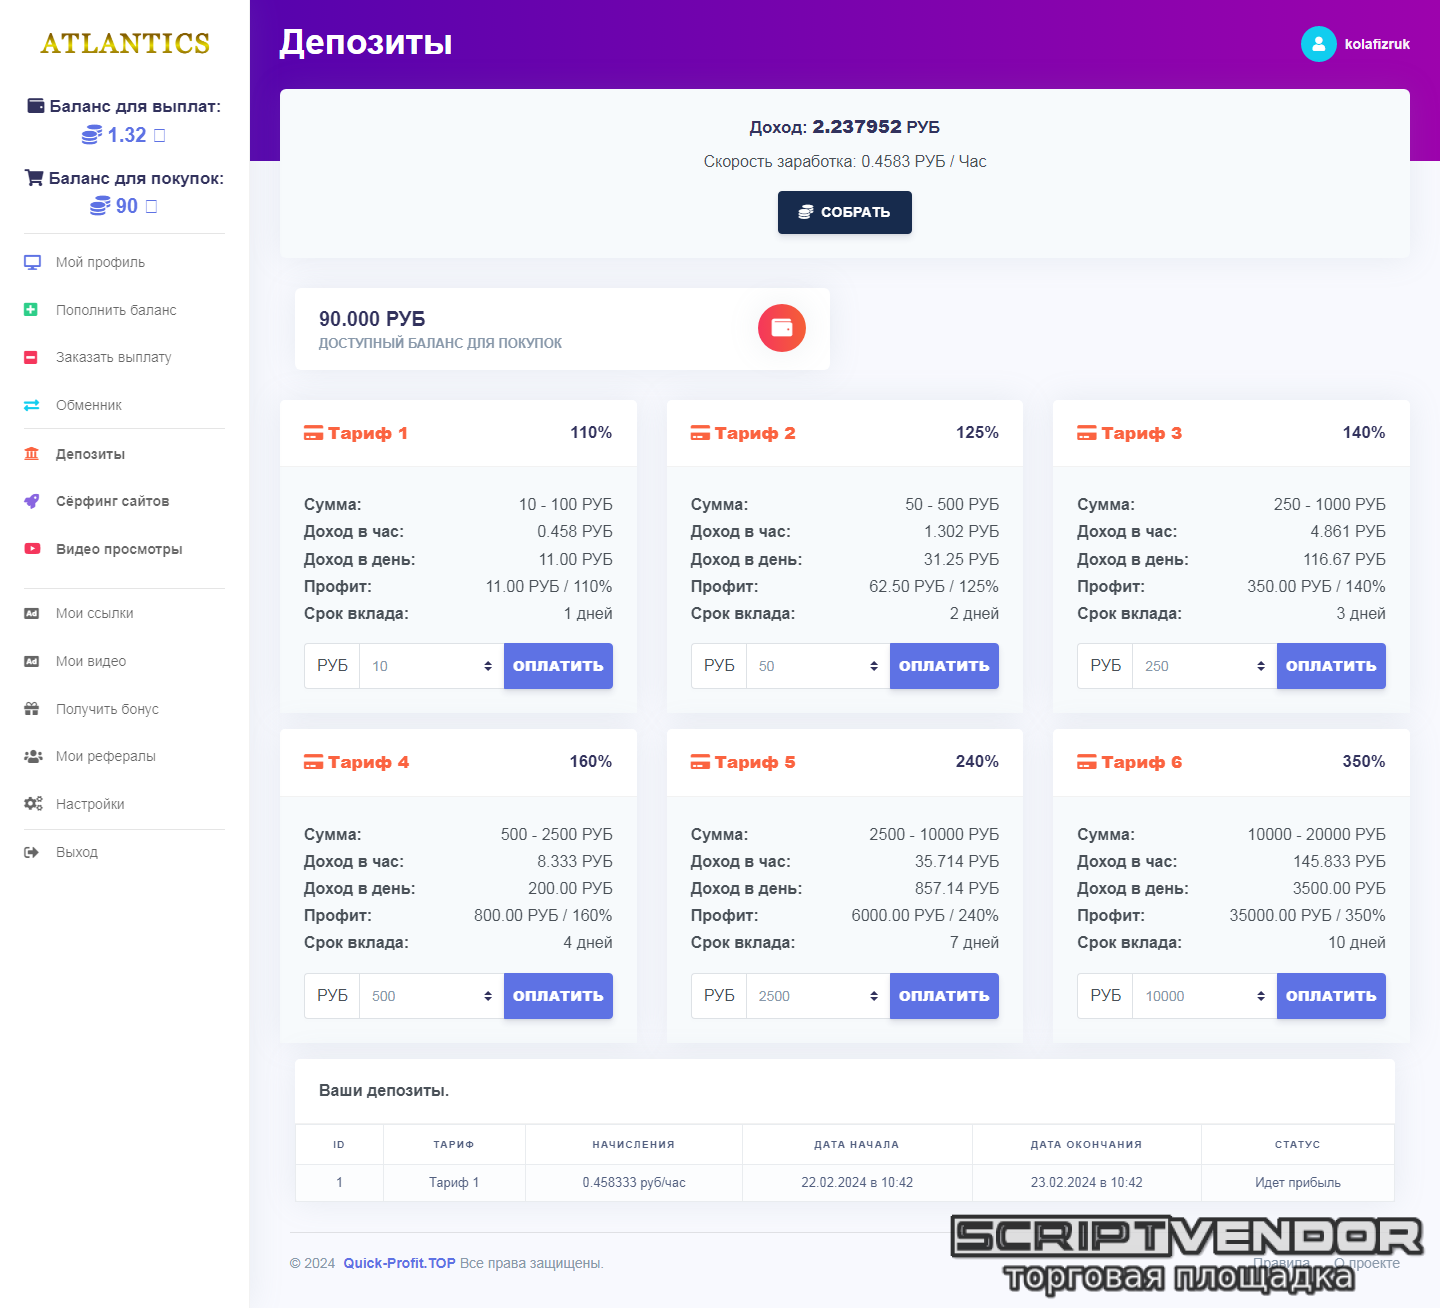Follow the Quick-Profit.TOP footer link
The width and height of the screenshot is (1440, 1308).
tap(399, 1263)
